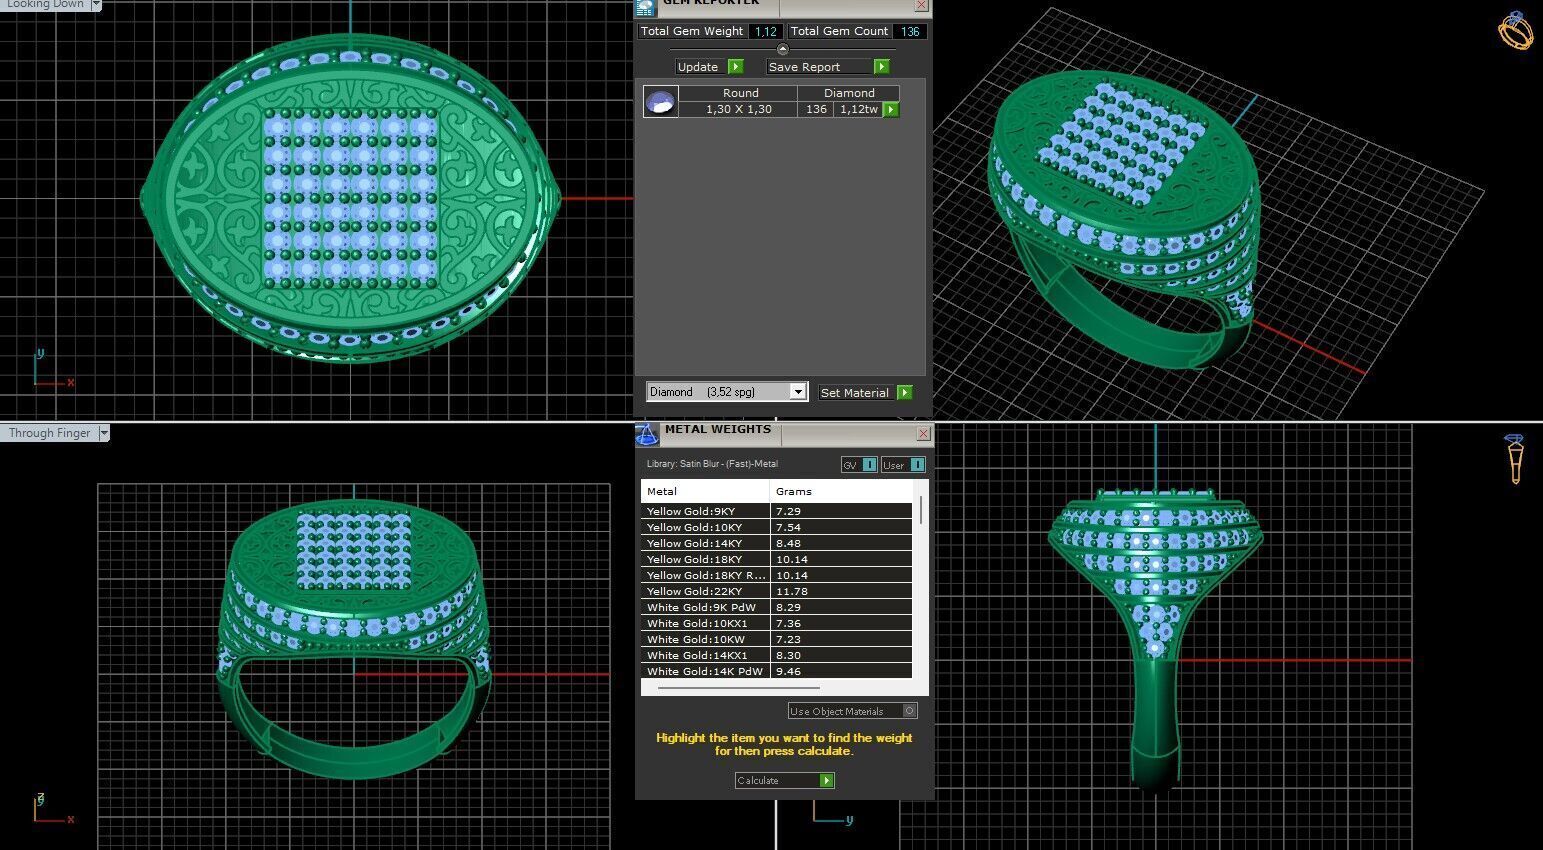Click the Metal column header

[705, 491]
